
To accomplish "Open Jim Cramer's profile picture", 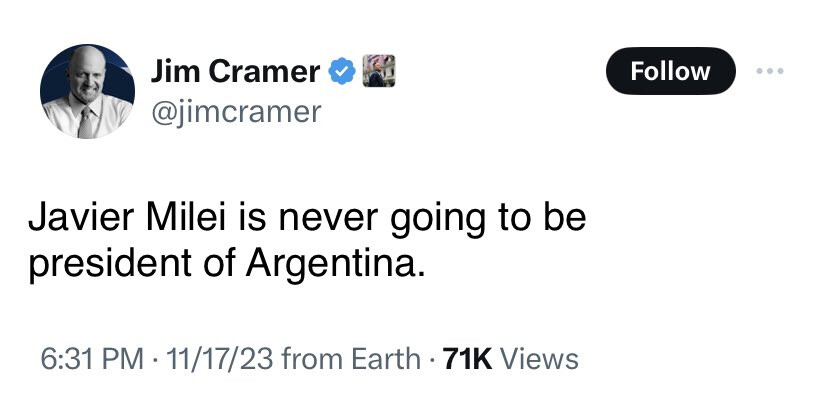I will coord(87,91).
